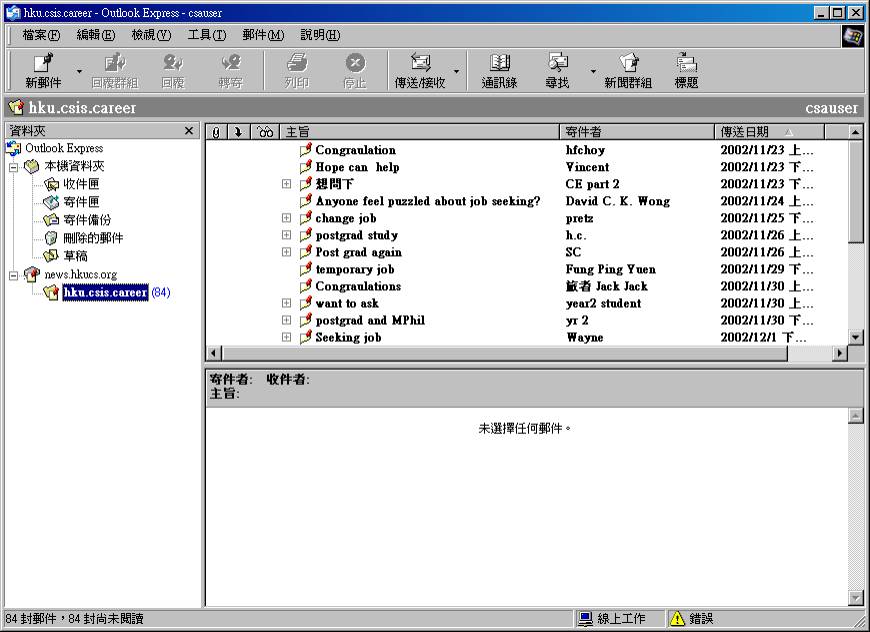
Task: Sort messages by the 寄件者 sender column
Action: coord(638,132)
